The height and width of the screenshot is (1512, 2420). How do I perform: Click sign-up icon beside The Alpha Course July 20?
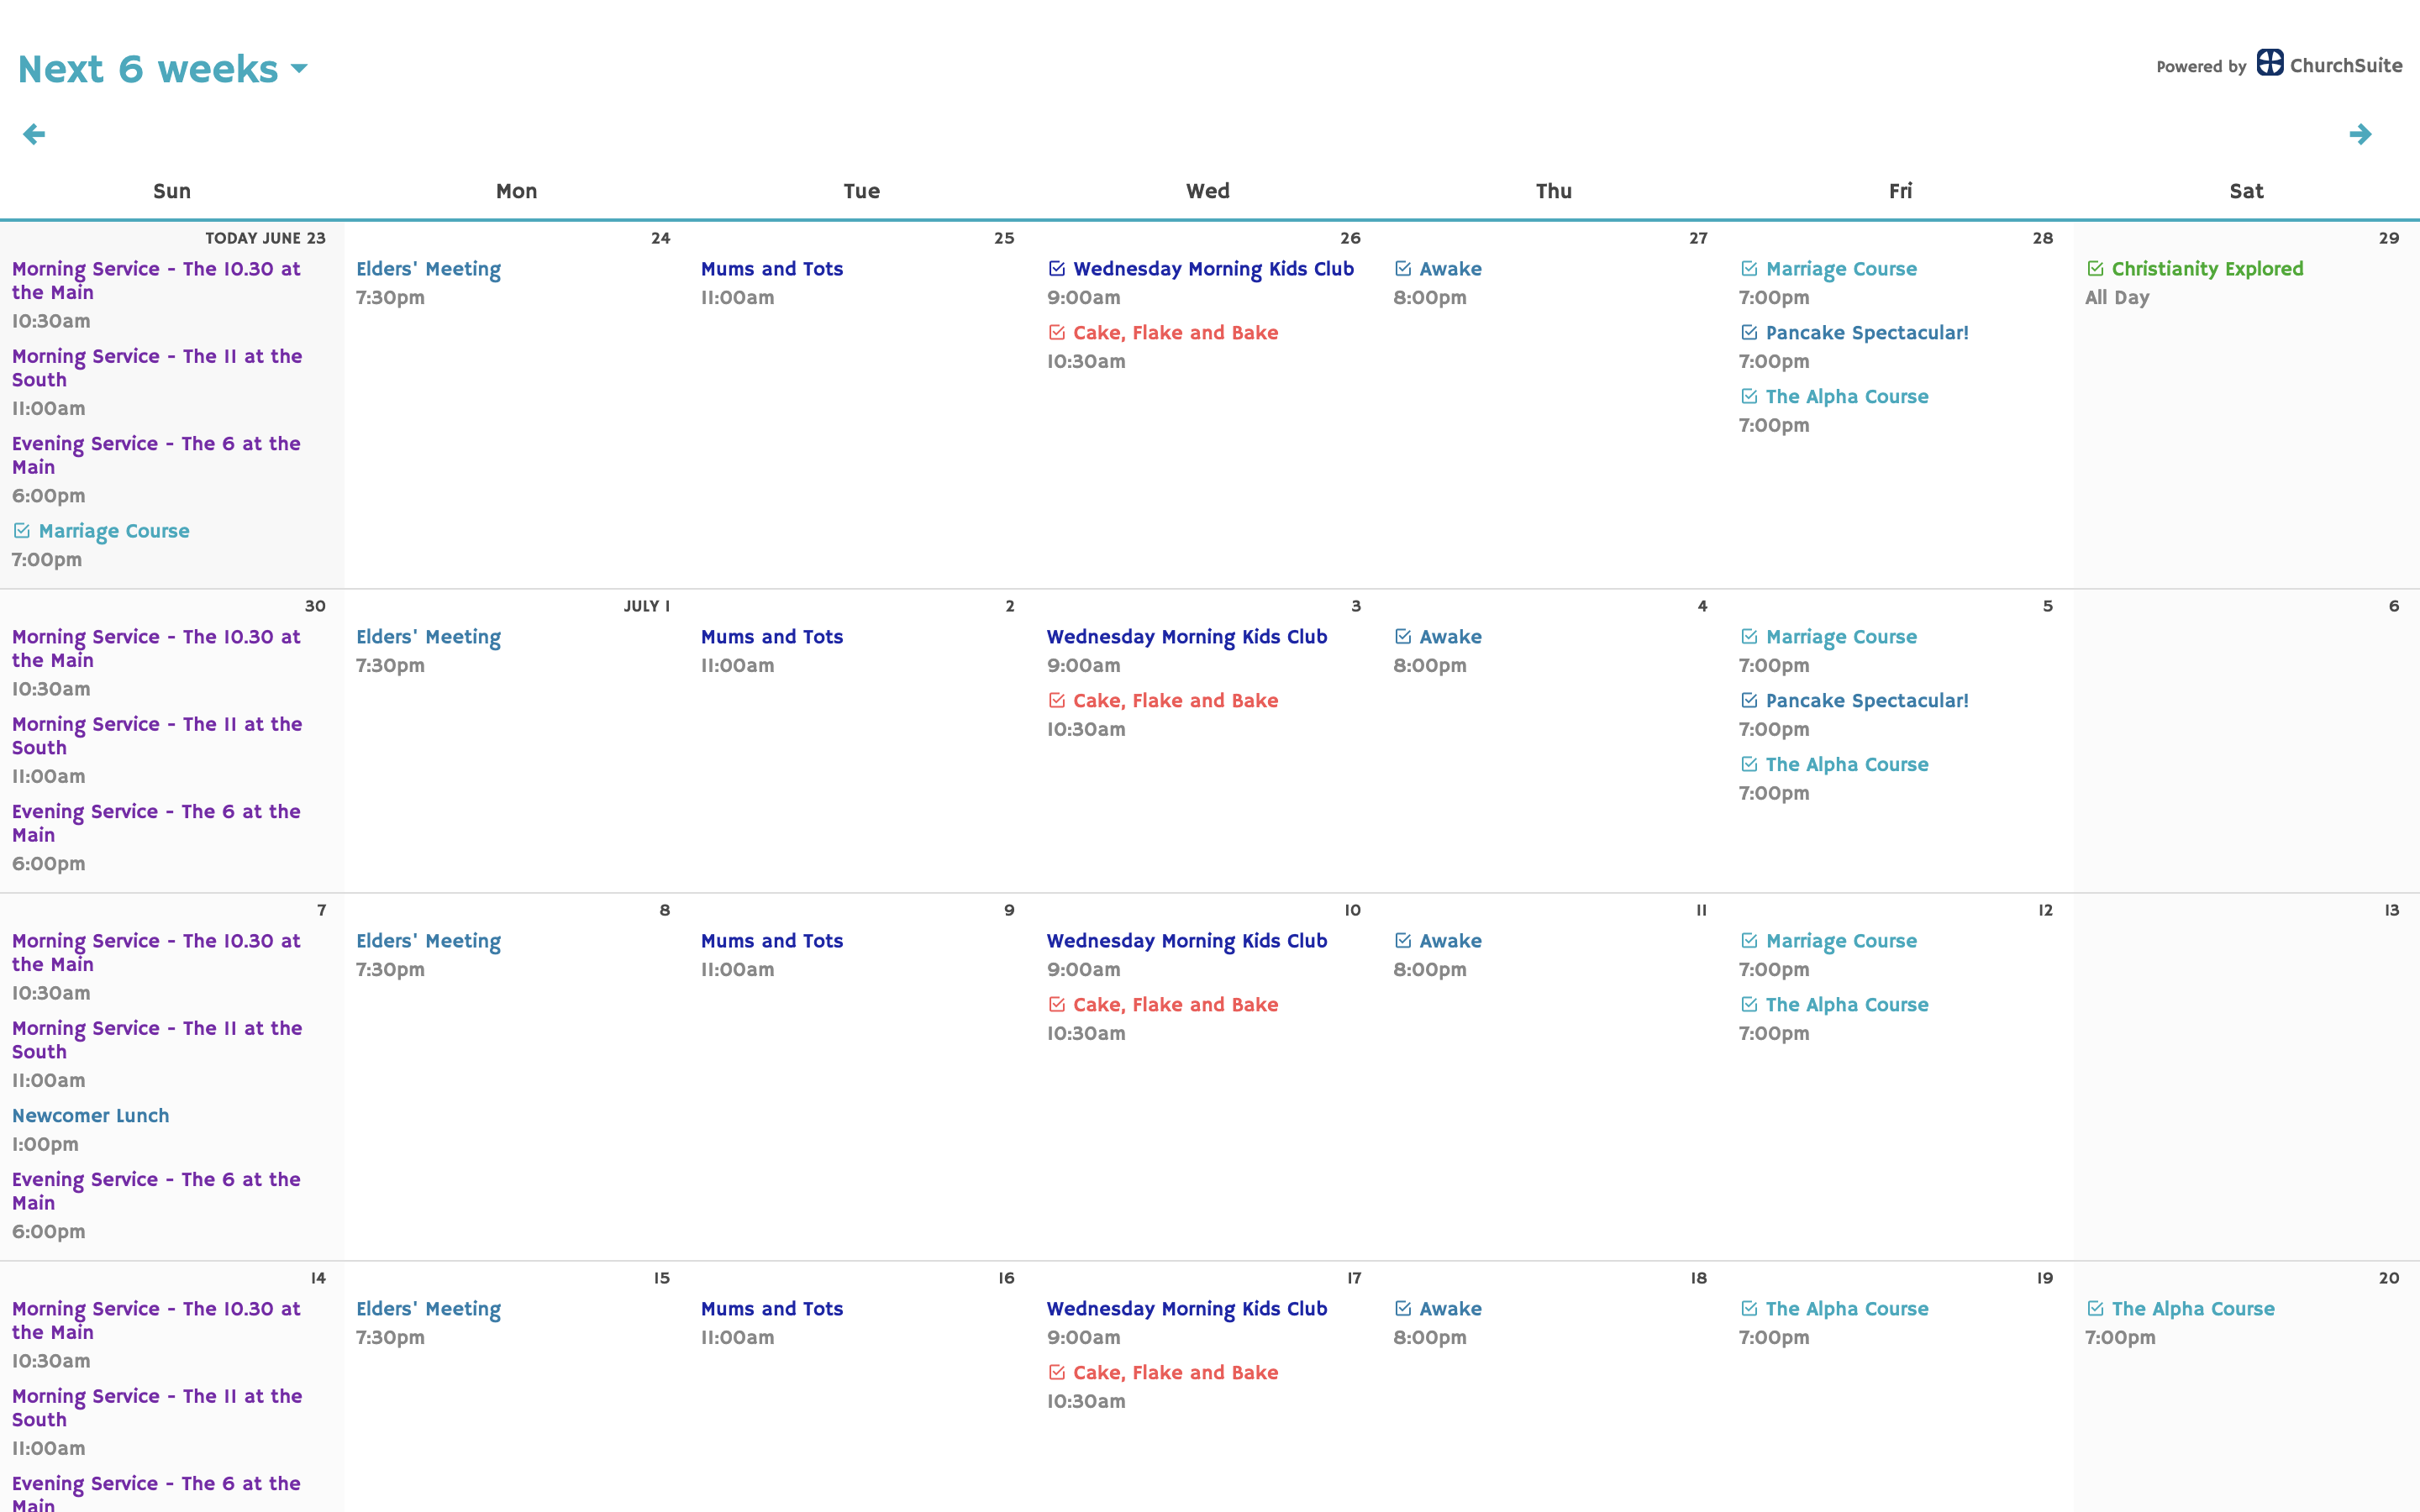coord(2095,1309)
